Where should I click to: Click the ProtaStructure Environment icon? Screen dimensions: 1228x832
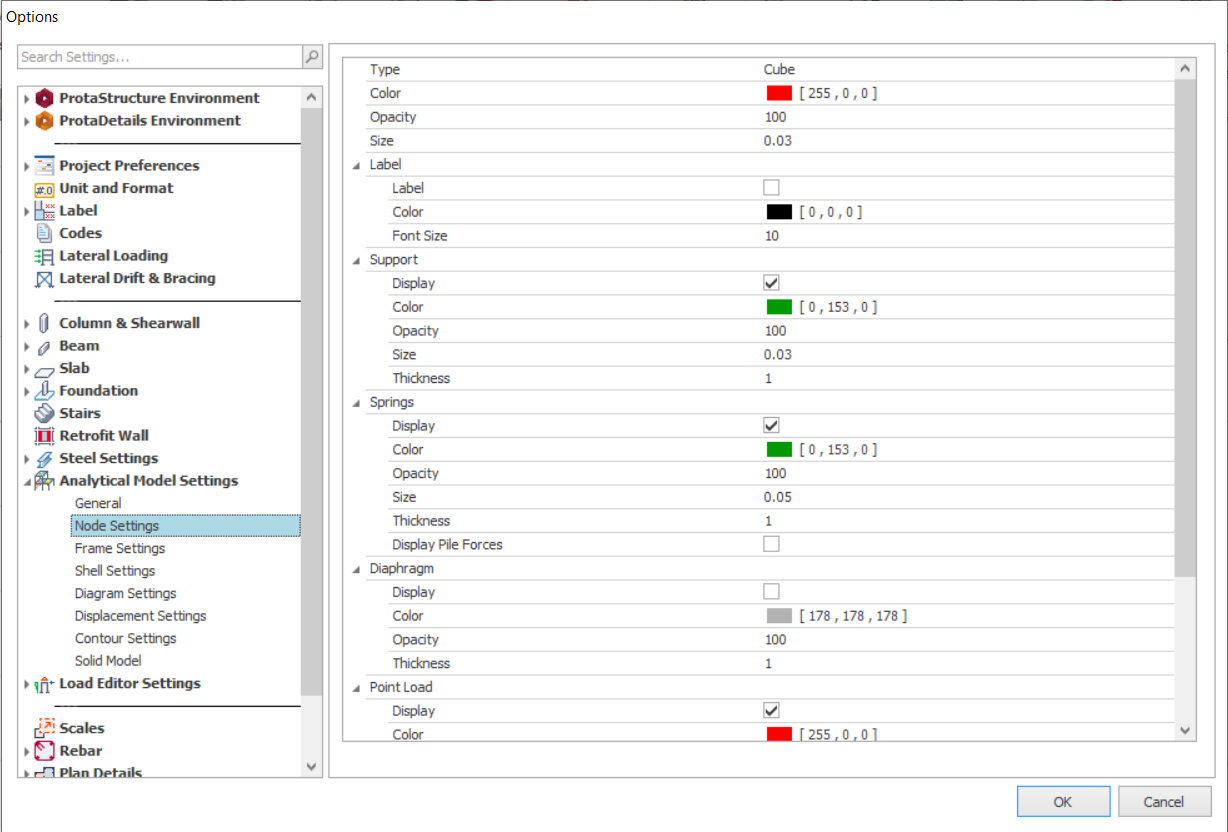[44, 98]
